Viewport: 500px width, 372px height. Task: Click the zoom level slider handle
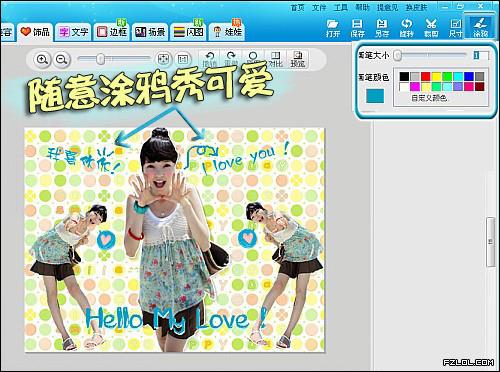[x=101, y=59]
